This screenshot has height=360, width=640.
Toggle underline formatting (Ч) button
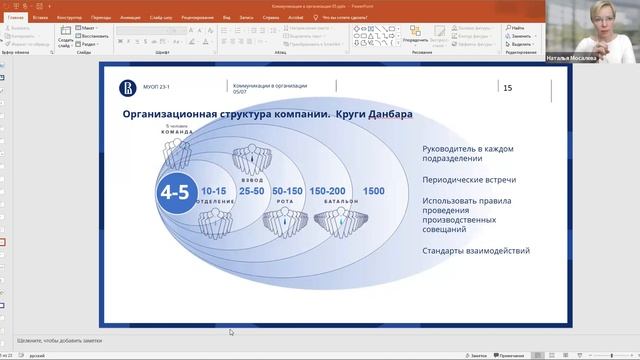(x=137, y=42)
